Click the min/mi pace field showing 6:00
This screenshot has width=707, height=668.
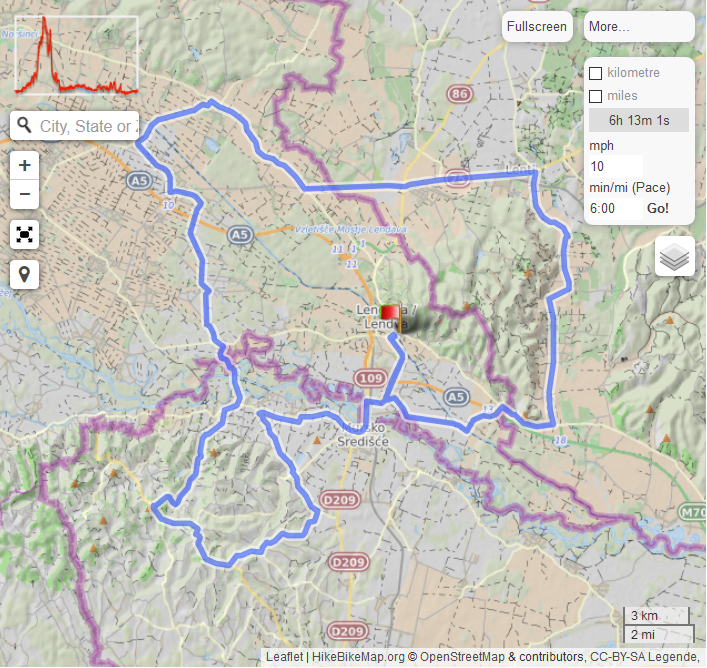point(614,209)
